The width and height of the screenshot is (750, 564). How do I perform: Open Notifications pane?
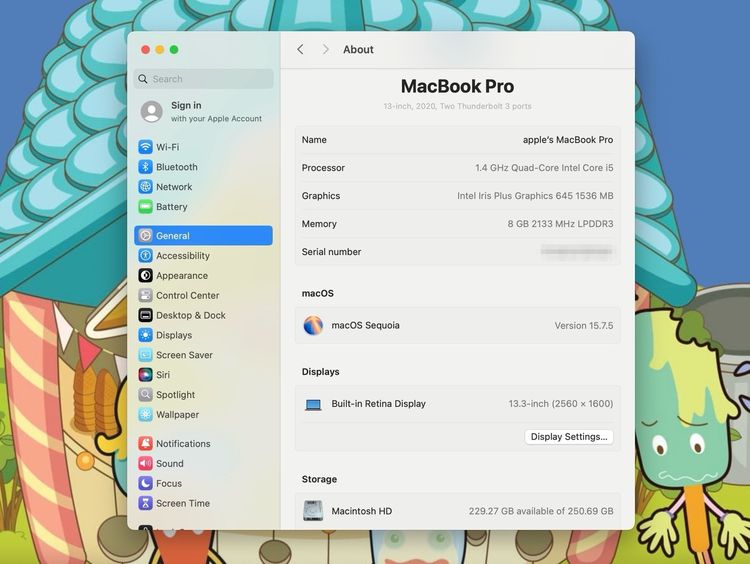click(x=183, y=444)
